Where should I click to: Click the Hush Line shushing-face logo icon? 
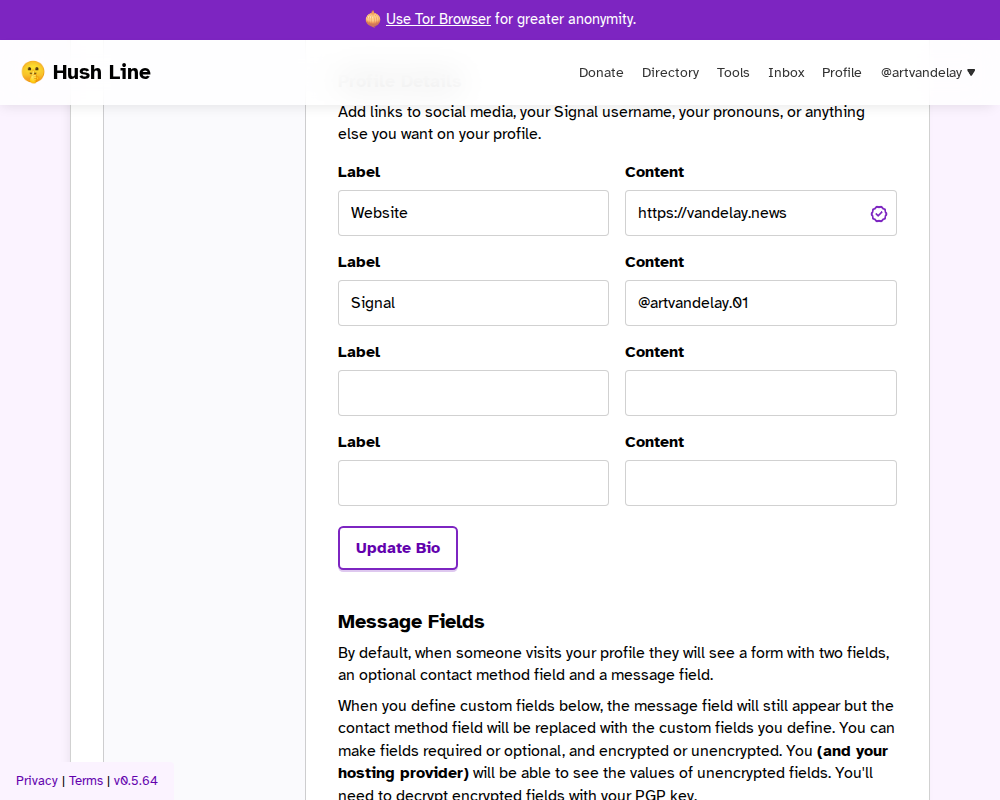pos(33,71)
